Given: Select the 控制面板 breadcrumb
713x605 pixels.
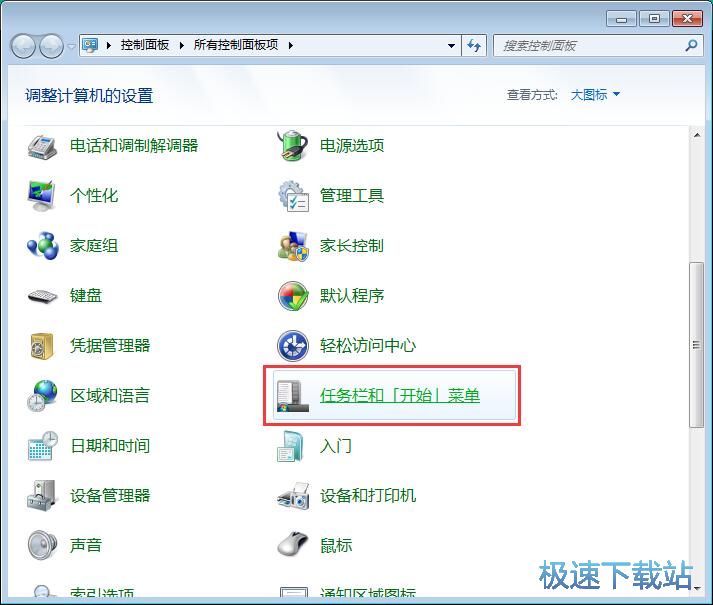Looking at the screenshot, I should [x=145, y=45].
